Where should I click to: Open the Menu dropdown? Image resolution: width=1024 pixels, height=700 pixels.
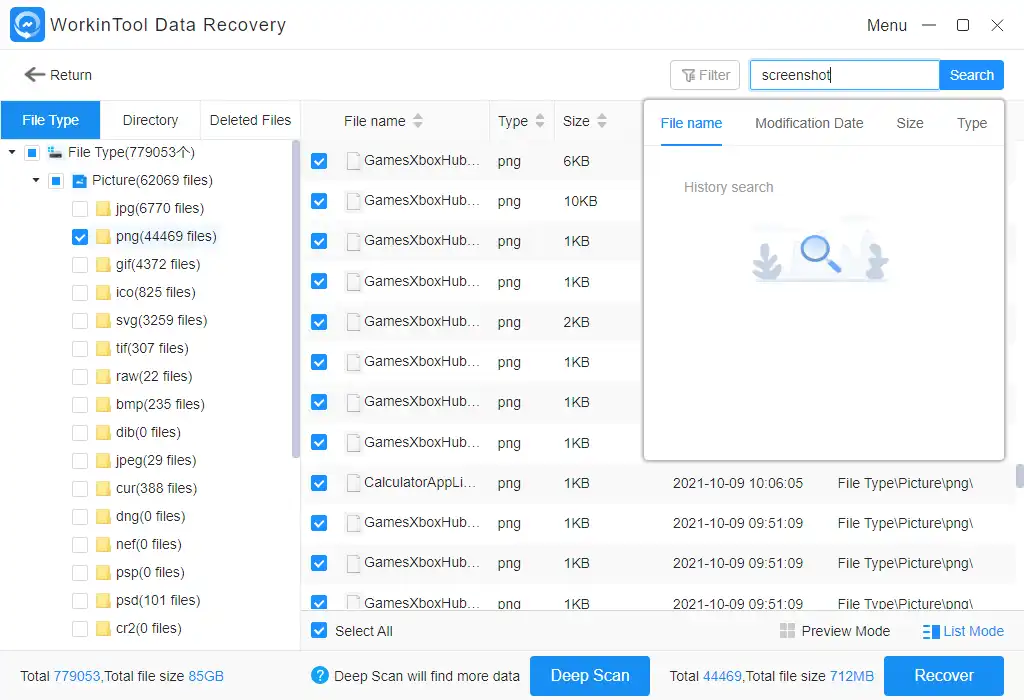886,25
